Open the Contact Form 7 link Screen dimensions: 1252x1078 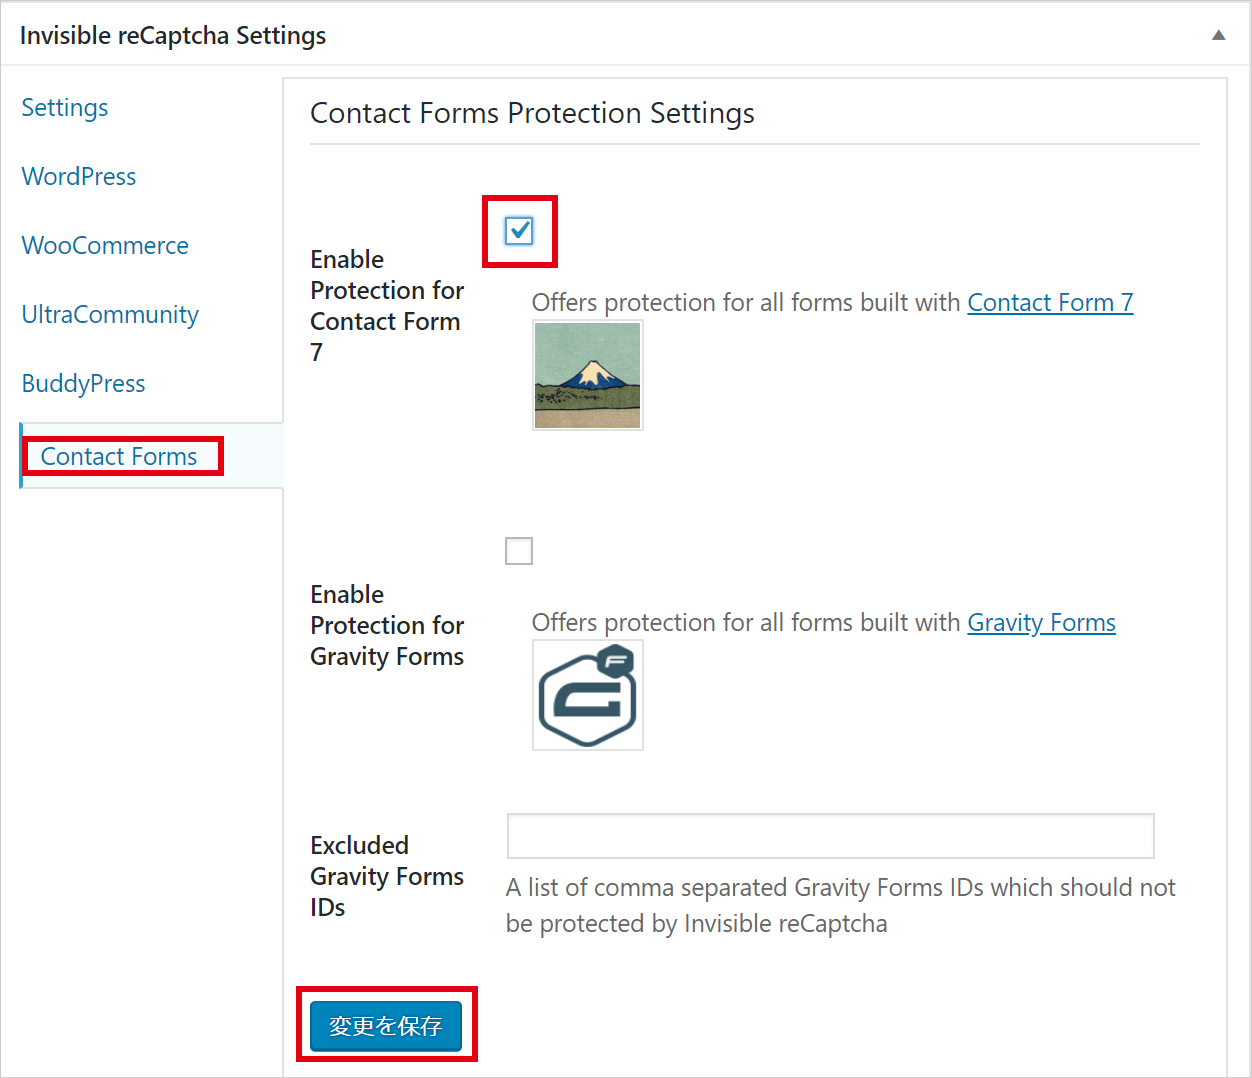[x=1050, y=302]
